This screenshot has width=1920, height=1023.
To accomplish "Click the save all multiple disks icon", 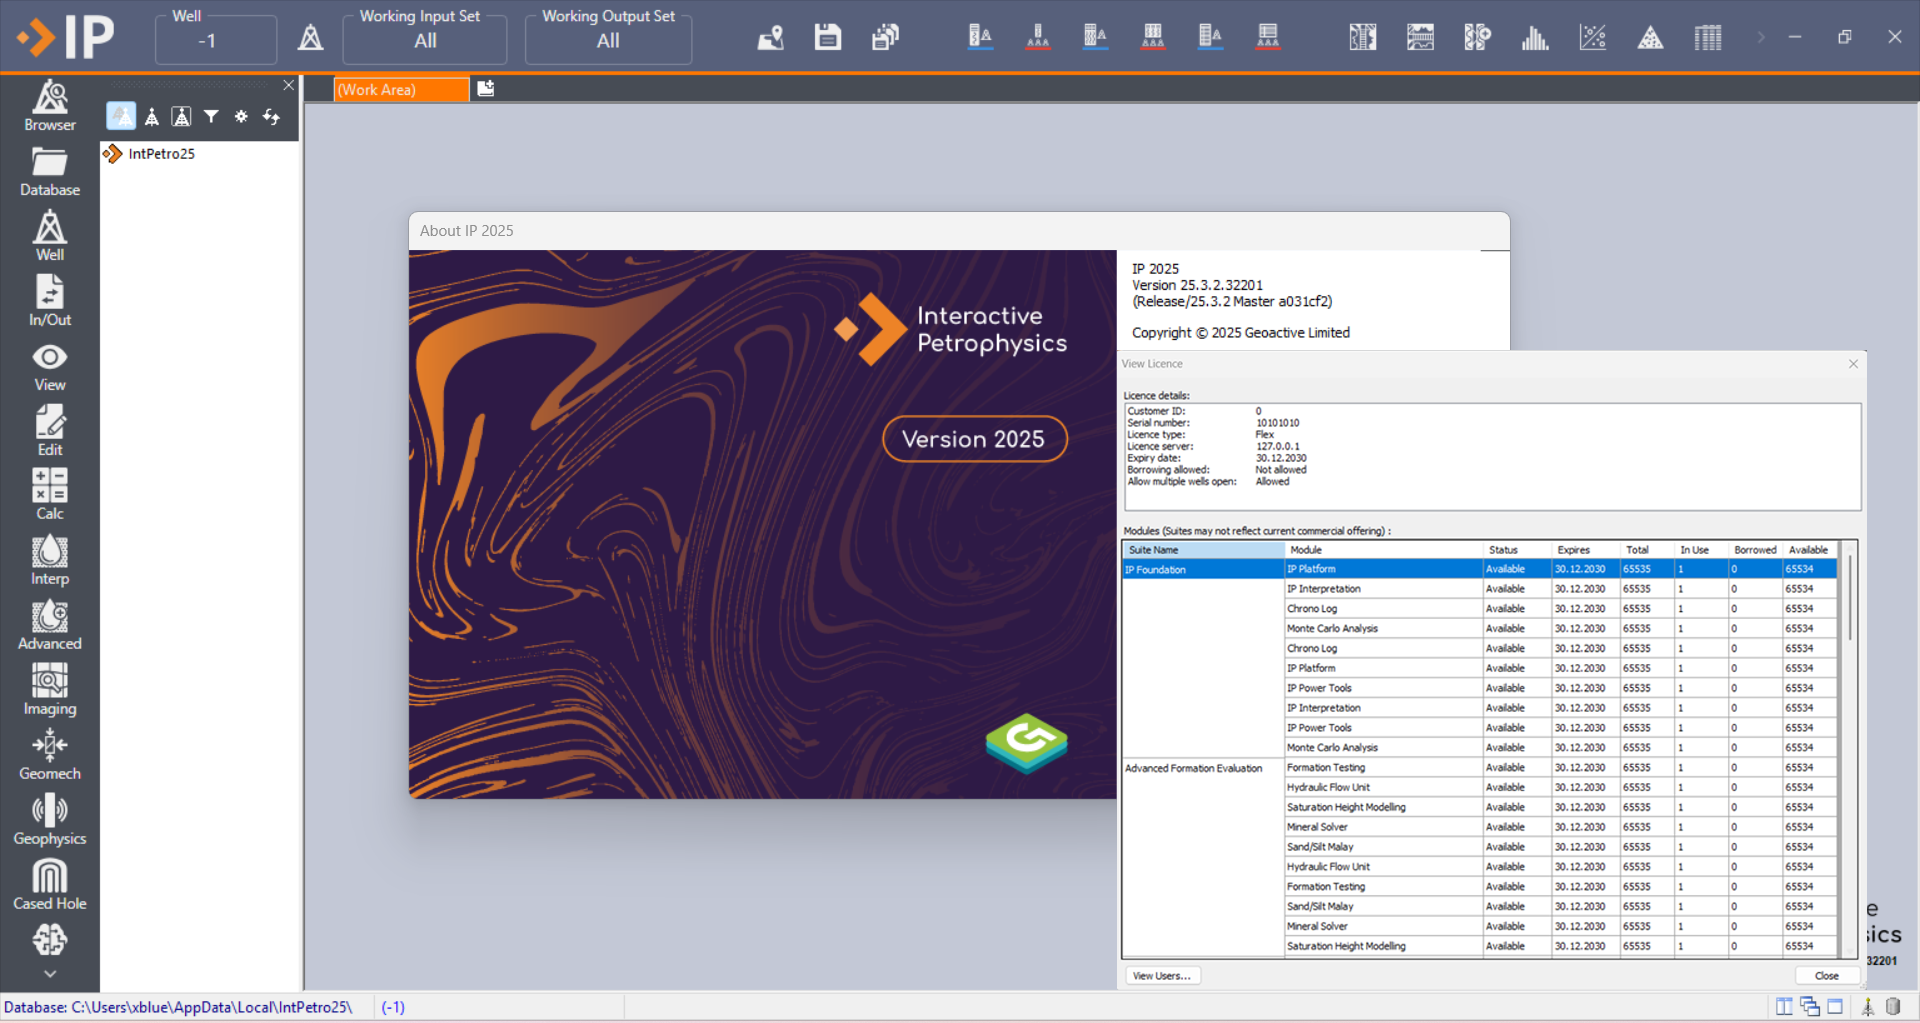I will tap(885, 38).
